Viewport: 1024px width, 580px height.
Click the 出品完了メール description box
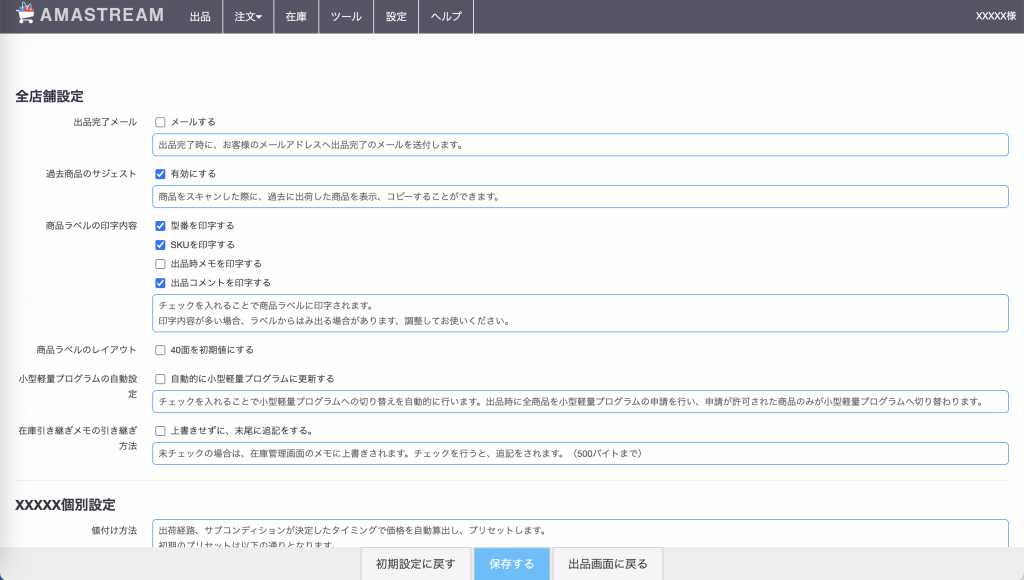[x=580, y=145]
